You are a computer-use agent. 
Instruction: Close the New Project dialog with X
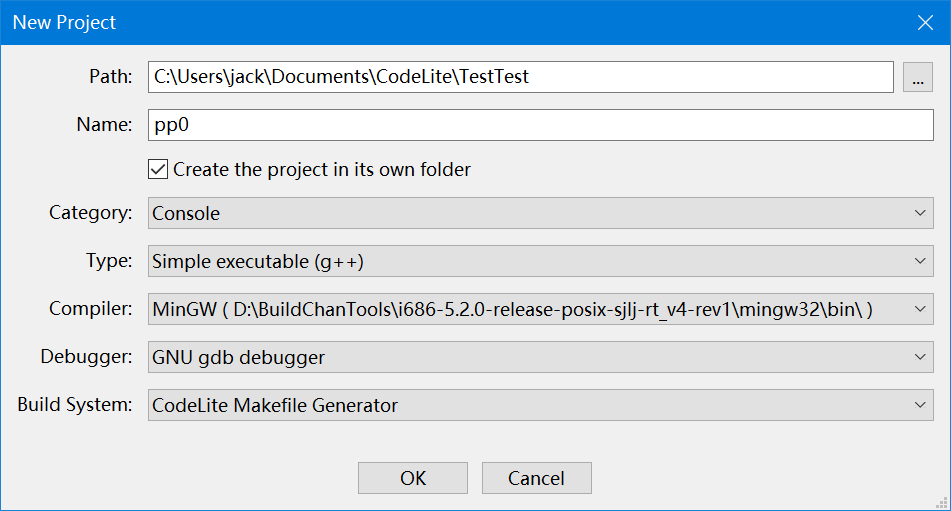coord(926,22)
